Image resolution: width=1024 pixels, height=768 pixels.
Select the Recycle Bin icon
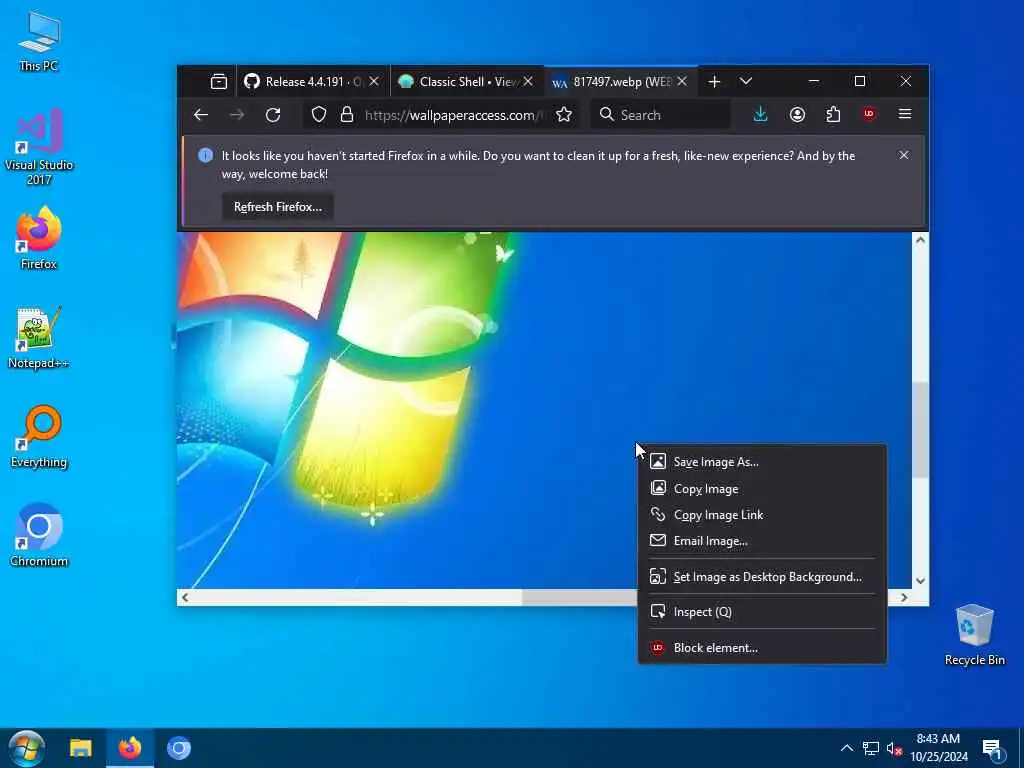[x=974, y=635]
